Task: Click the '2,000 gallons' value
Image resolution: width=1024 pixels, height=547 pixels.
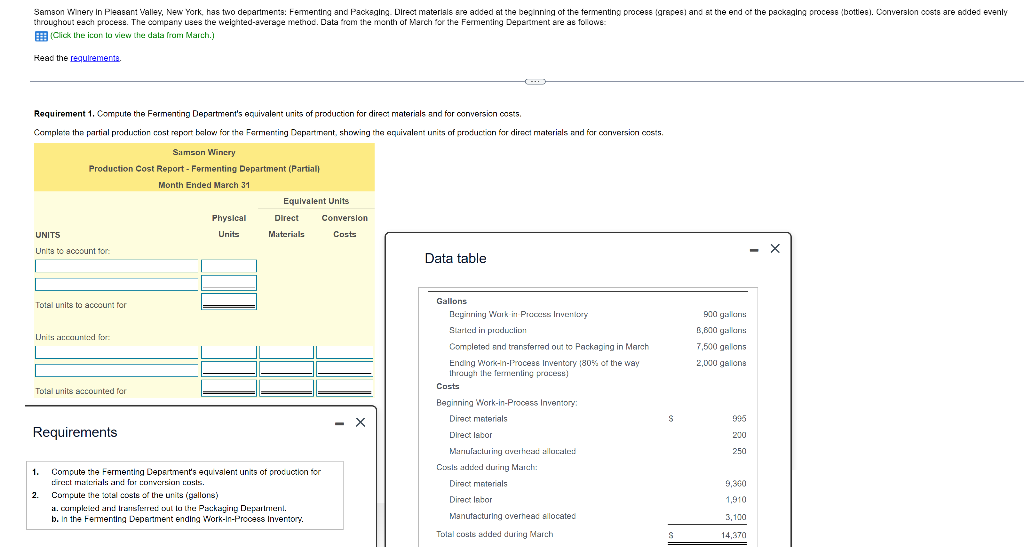Action: (721, 364)
